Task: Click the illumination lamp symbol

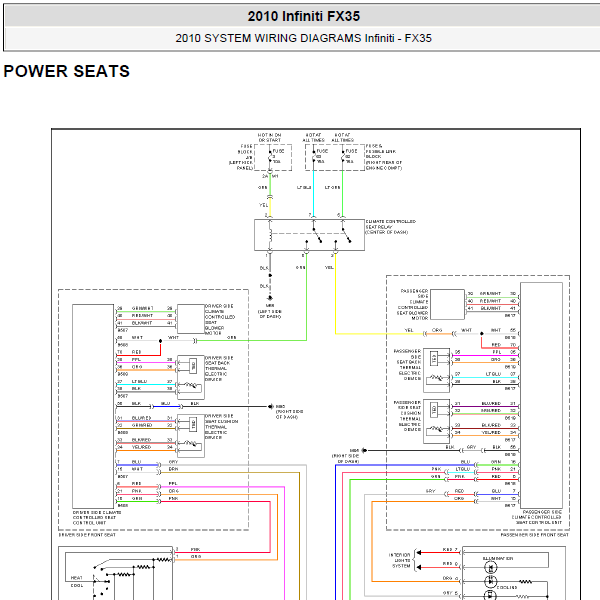Action: (x=491, y=567)
